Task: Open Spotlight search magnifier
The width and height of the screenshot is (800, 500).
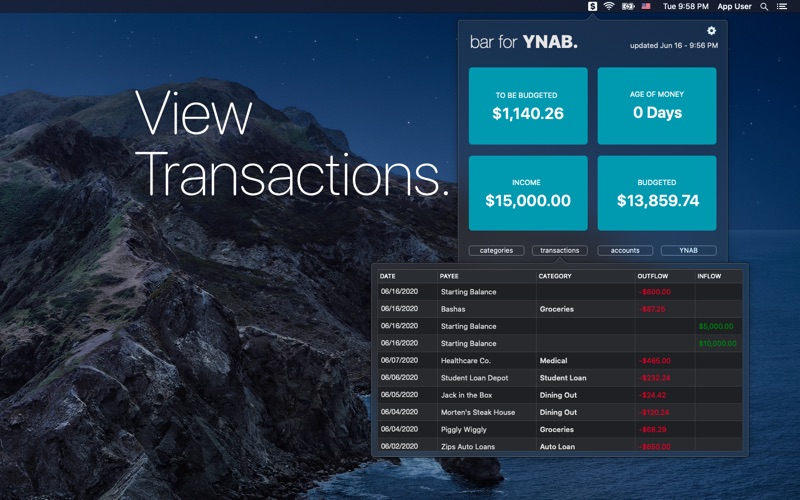Action: click(x=764, y=7)
